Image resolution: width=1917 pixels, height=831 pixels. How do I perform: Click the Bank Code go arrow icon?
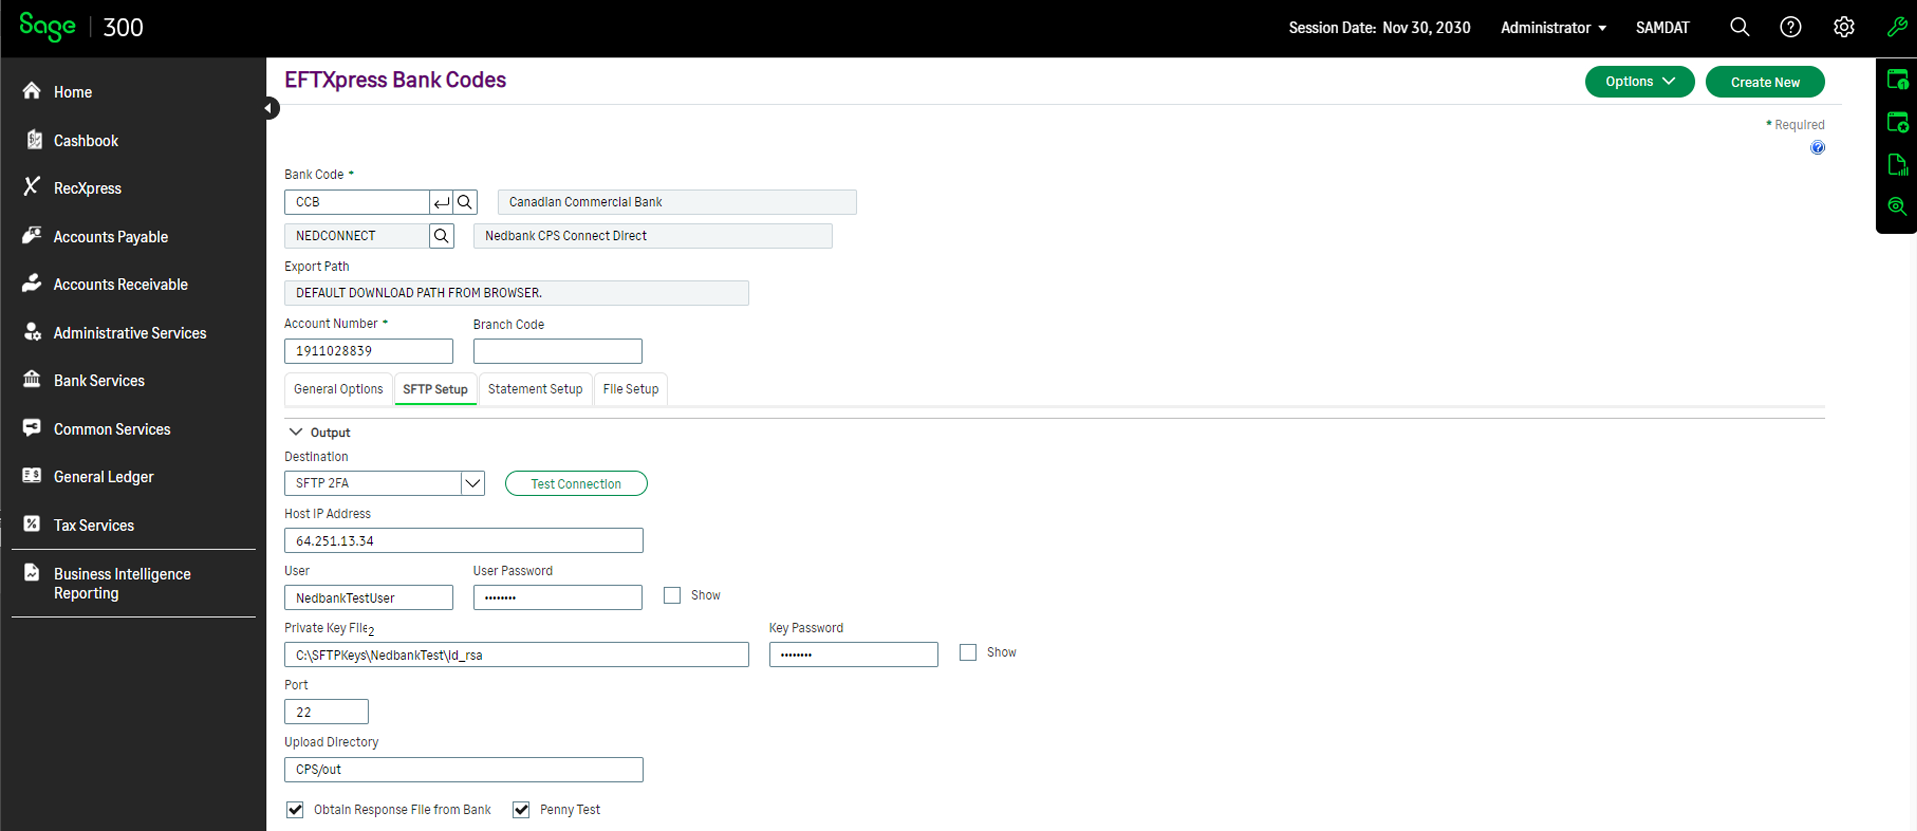(x=441, y=202)
